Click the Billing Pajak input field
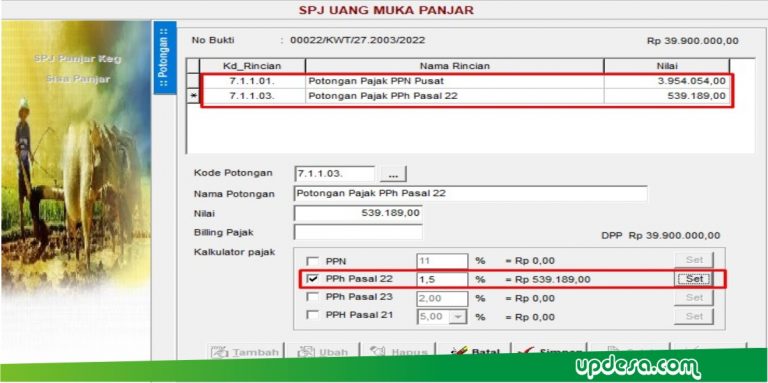Viewport: 768px width, 383px height. 358,232
